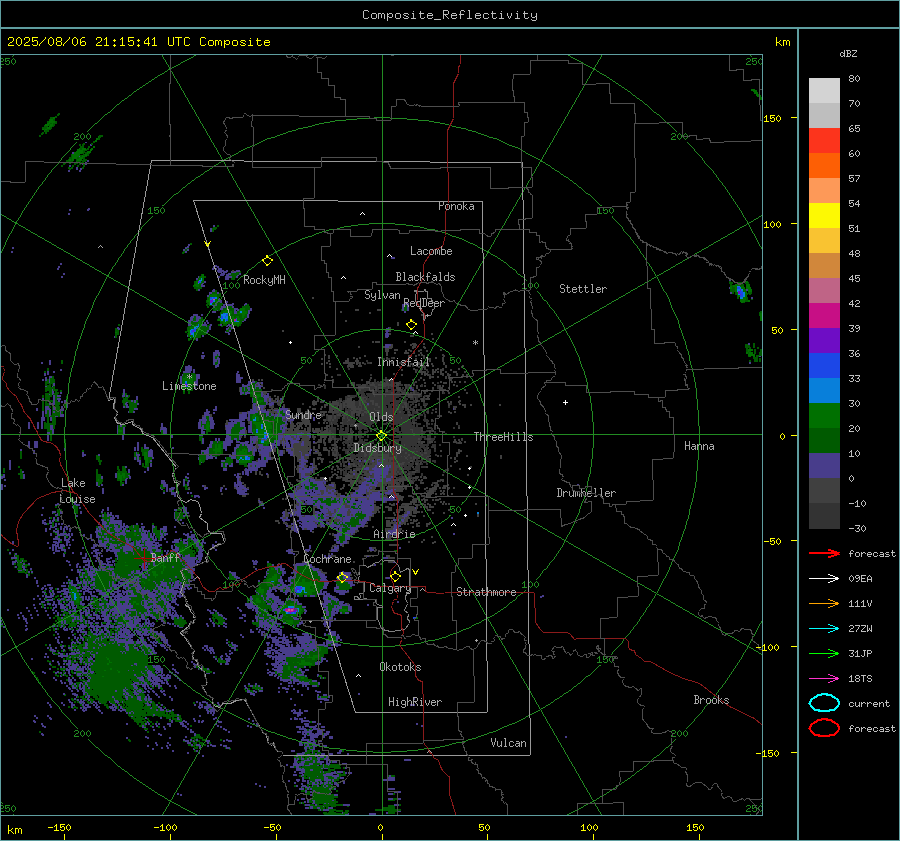Click the white plus marker west of Hanna
Screen dimensions: 900x841
565,402
